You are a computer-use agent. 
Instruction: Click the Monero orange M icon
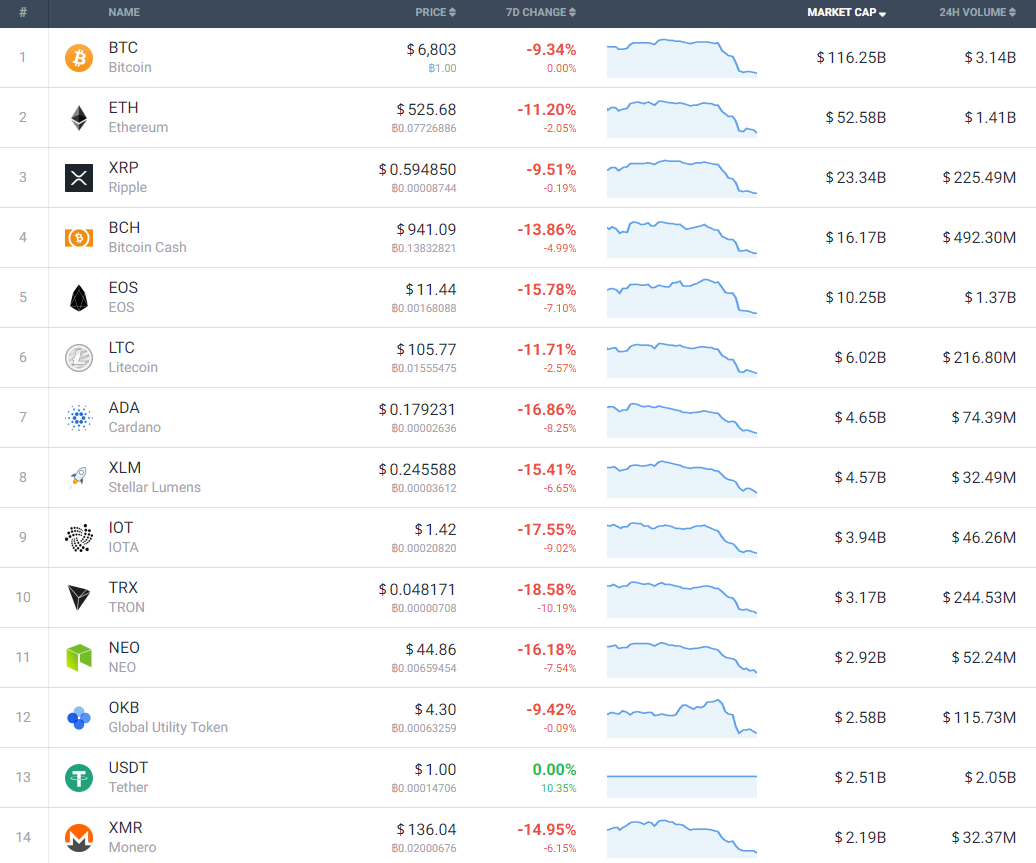[x=79, y=837]
